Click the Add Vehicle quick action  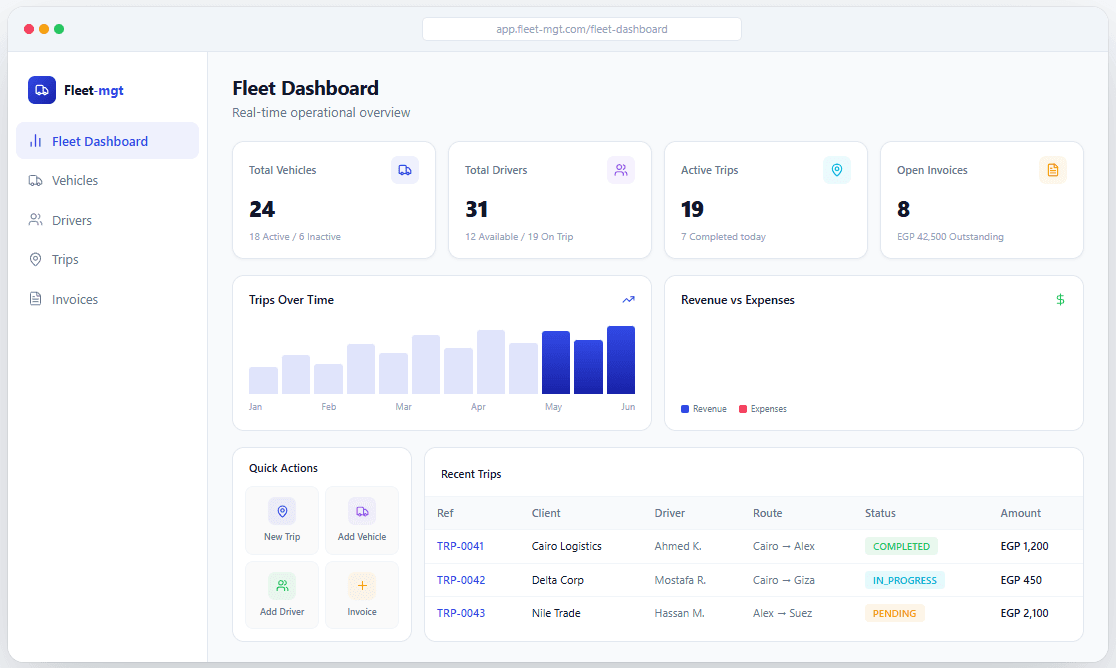[x=362, y=521]
